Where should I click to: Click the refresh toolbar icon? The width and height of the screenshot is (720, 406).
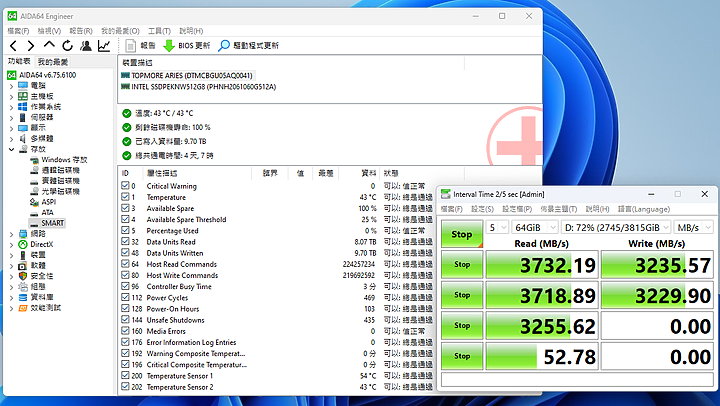pyautogui.click(x=68, y=45)
